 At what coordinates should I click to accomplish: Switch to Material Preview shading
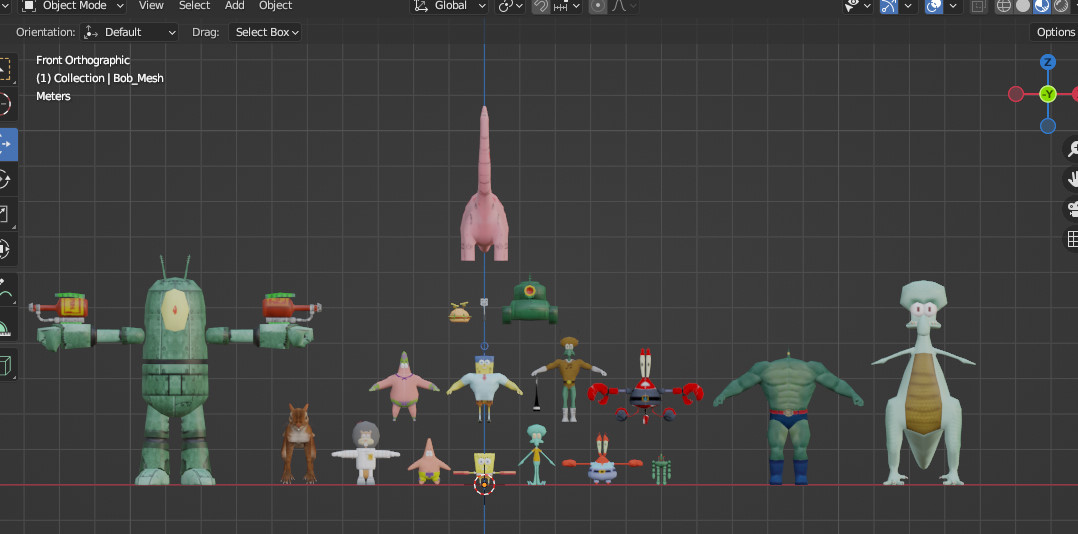(1042, 6)
